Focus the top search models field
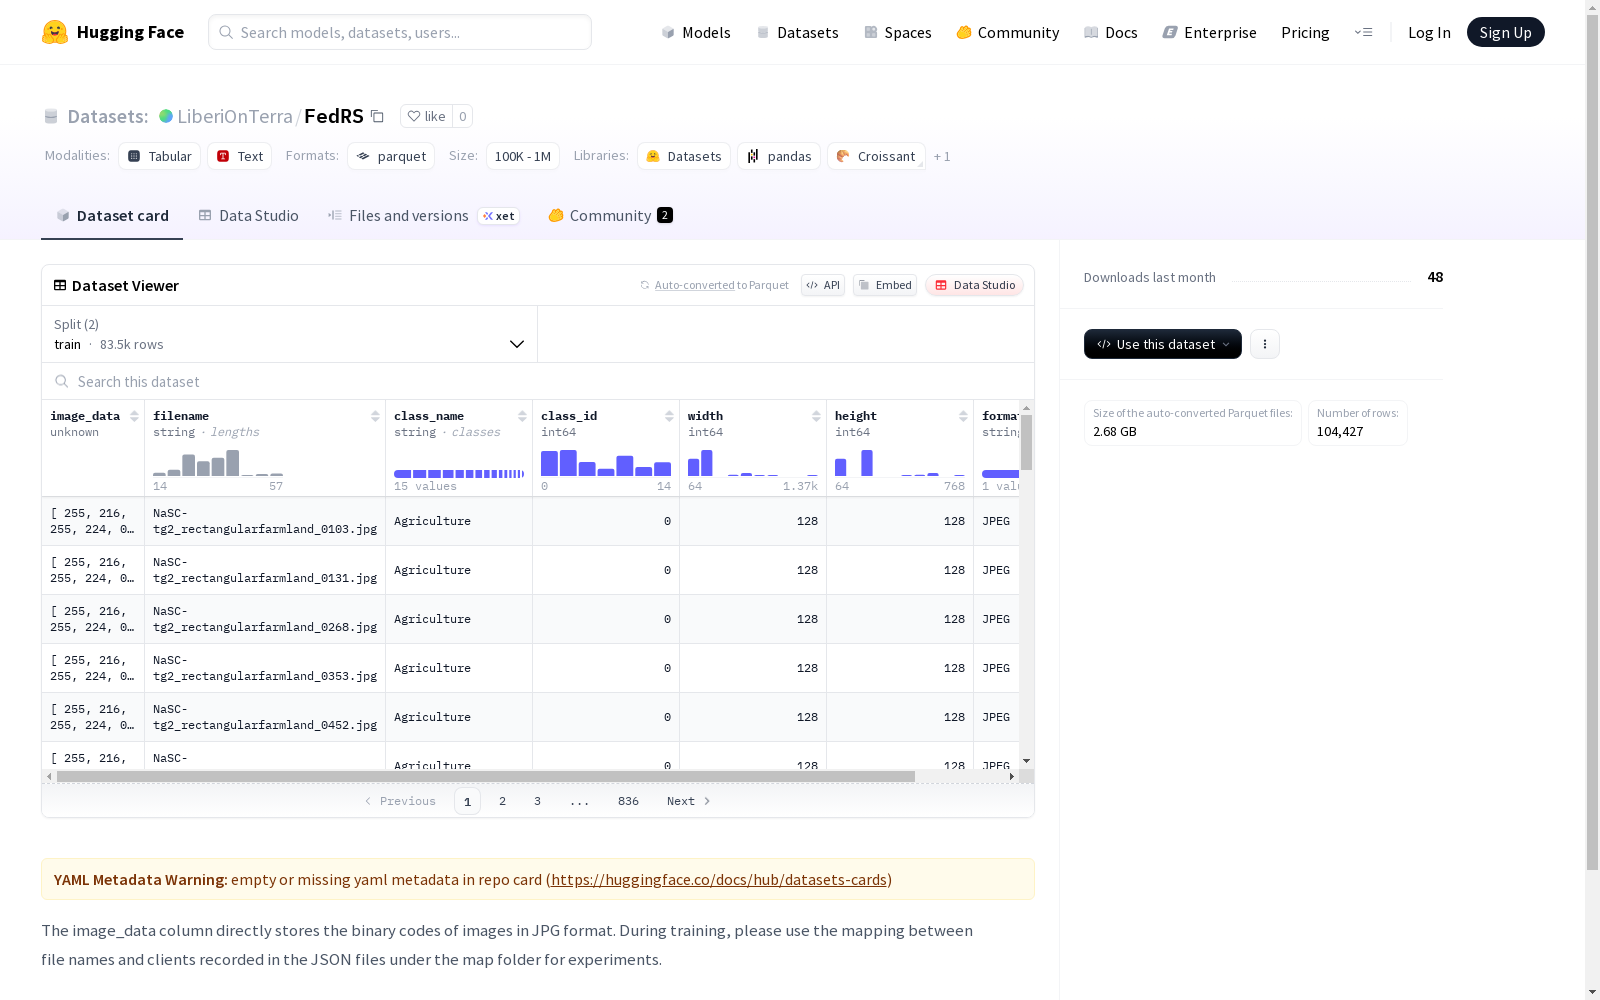The width and height of the screenshot is (1600, 1000). click(x=400, y=32)
